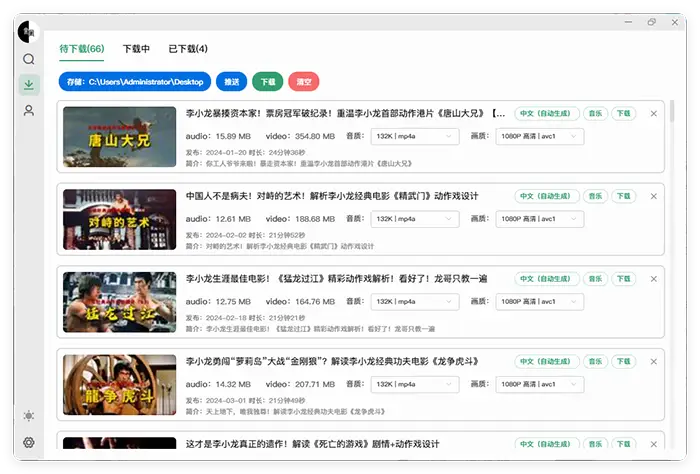The width and height of the screenshot is (700, 474).
Task: Click the 猛龙过江 video thumbnail
Action: pyautogui.click(x=120, y=302)
